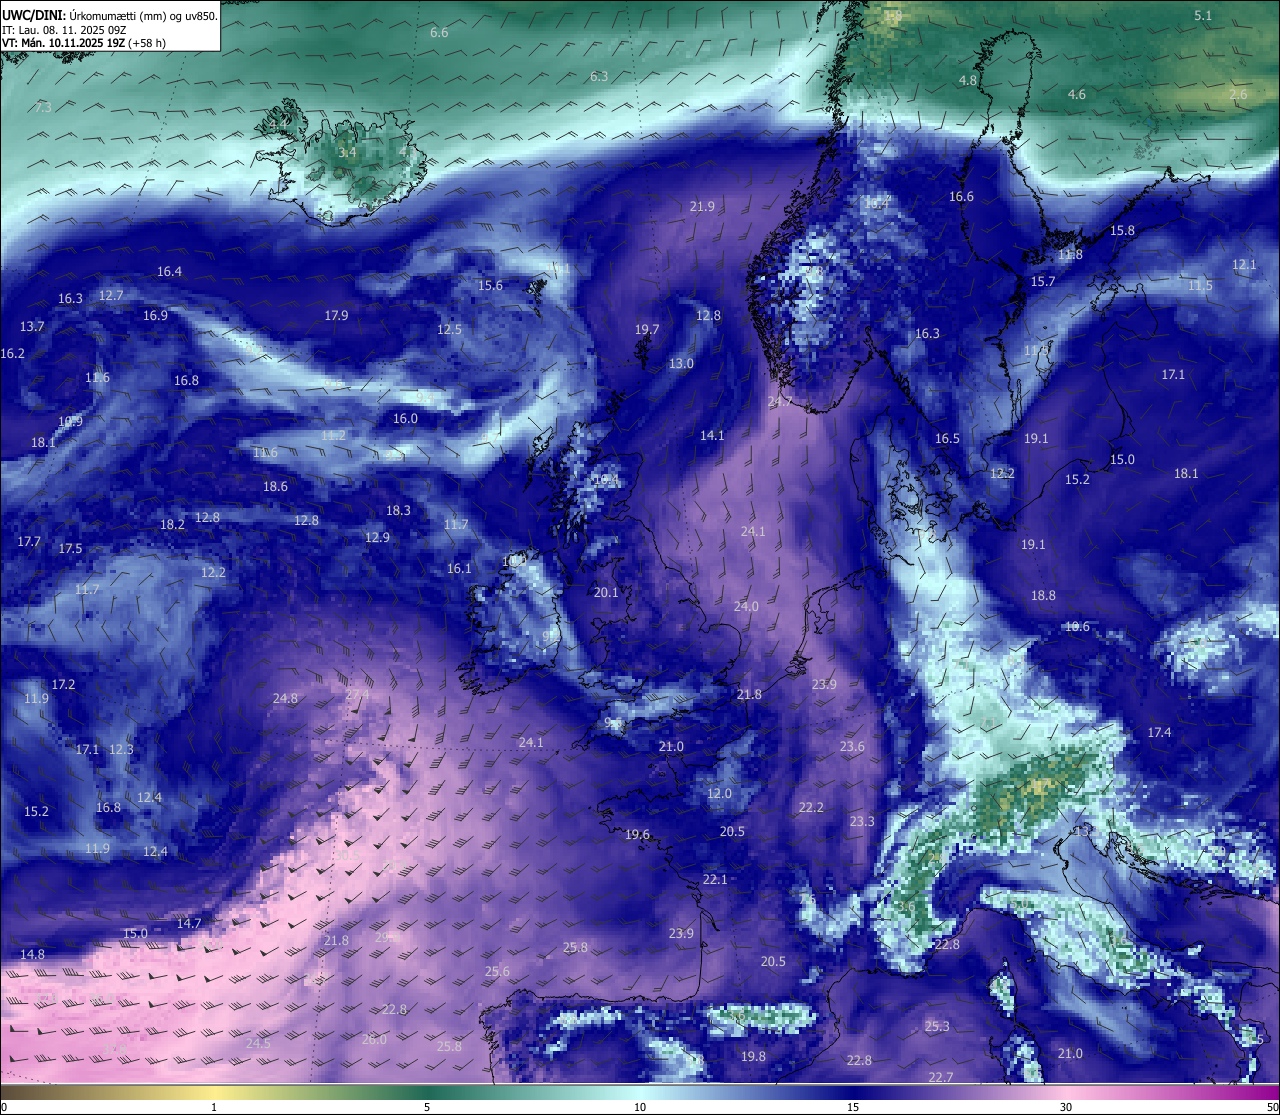Click the 18.3 value west of Scotland
This screenshot has width=1280, height=1115.
(x=398, y=511)
